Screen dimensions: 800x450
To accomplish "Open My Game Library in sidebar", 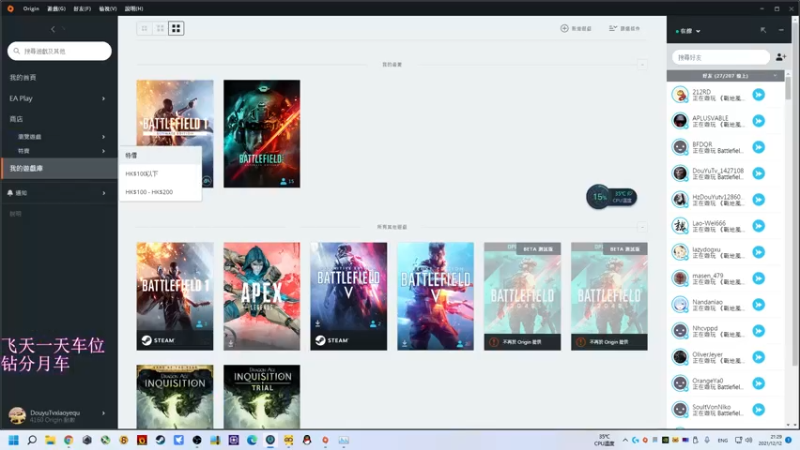I will (59, 168).
